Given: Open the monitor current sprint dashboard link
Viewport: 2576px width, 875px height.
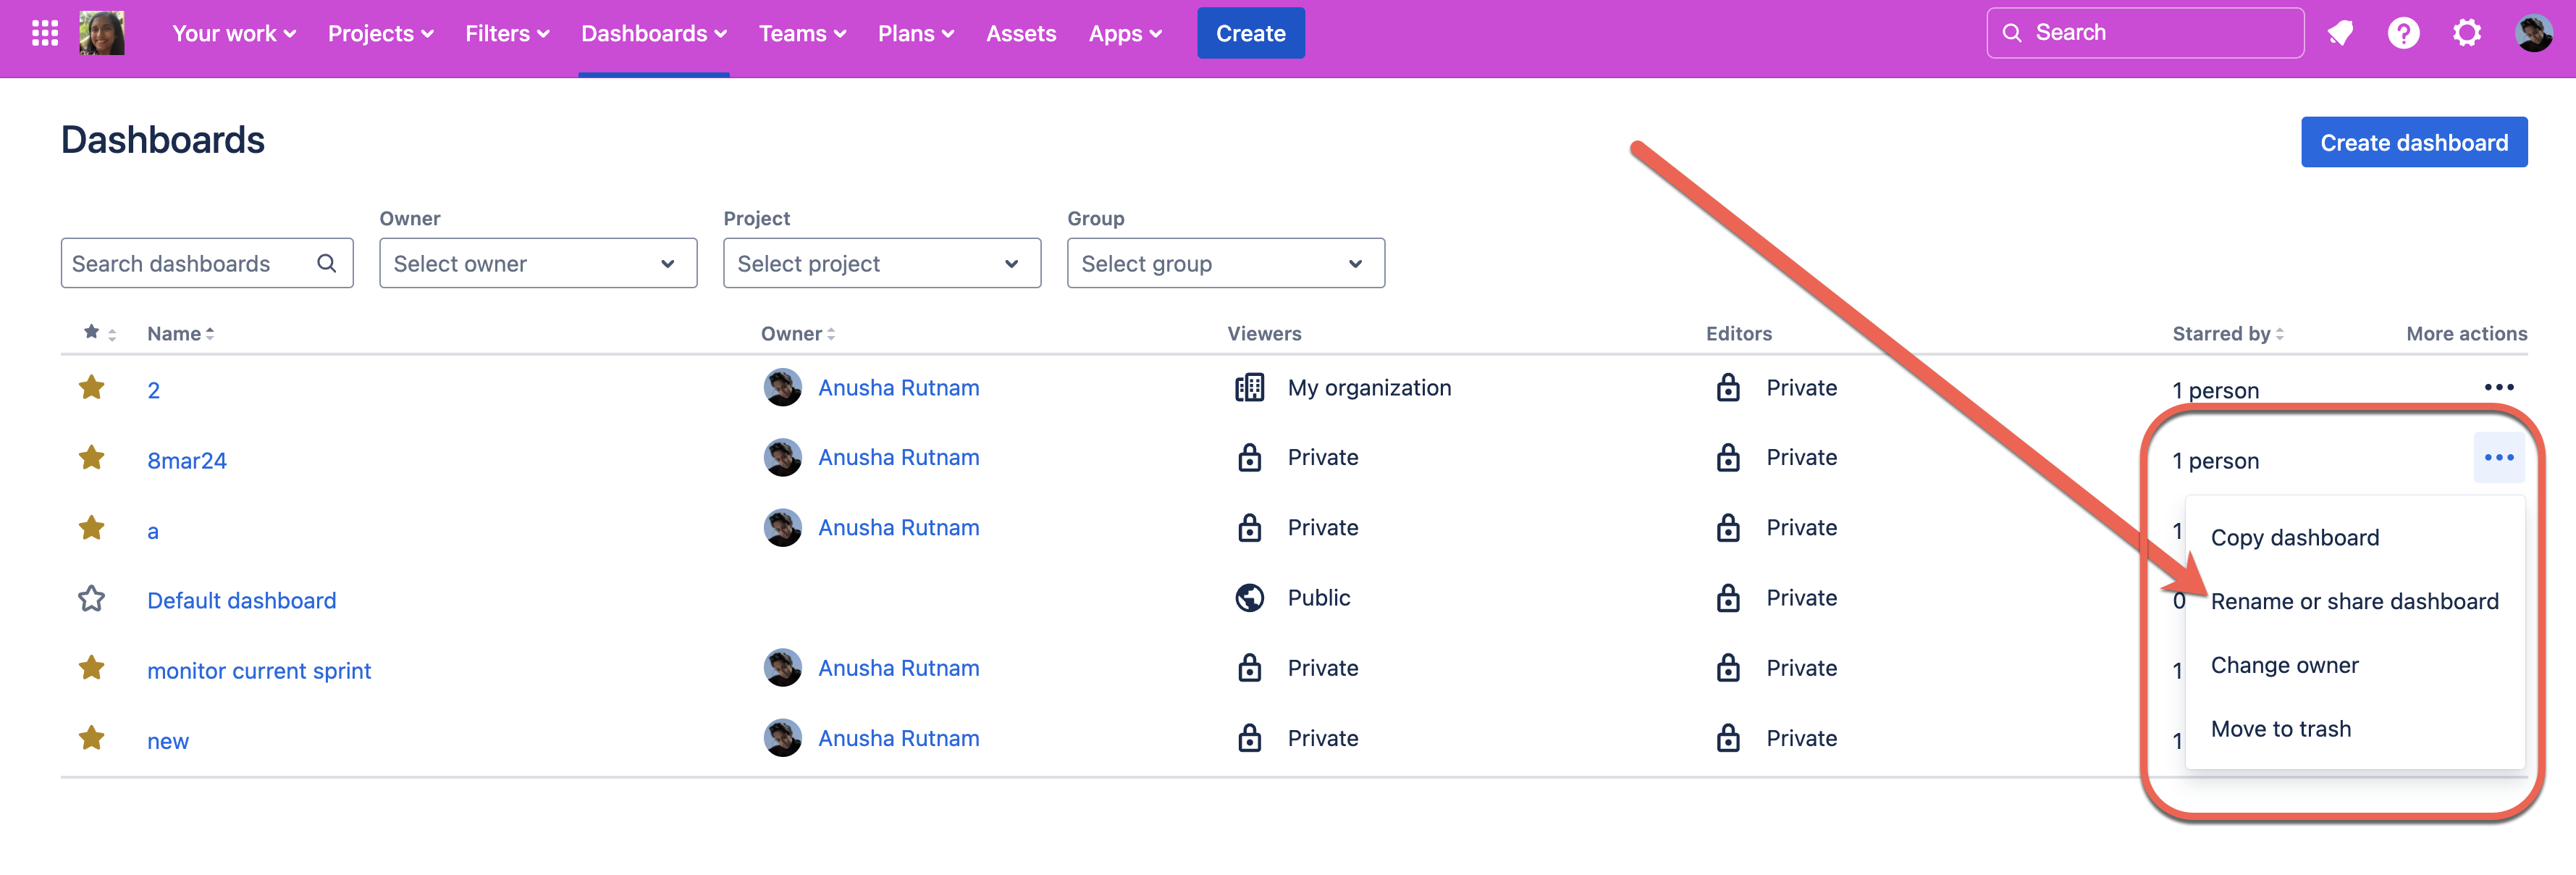Looking at the screenshot, I should [259, 670].
